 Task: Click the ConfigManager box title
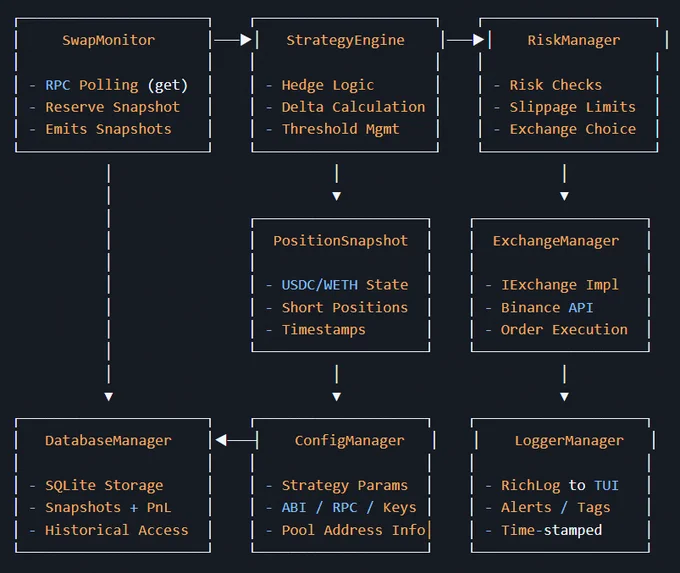(x=350, y=441)
